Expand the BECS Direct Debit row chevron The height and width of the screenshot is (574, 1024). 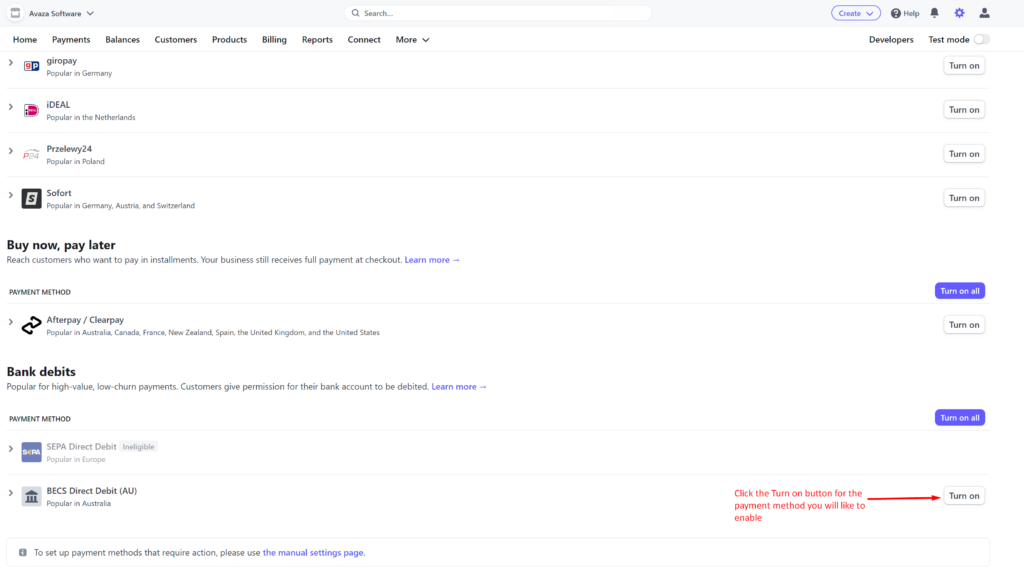pos(10,493)
